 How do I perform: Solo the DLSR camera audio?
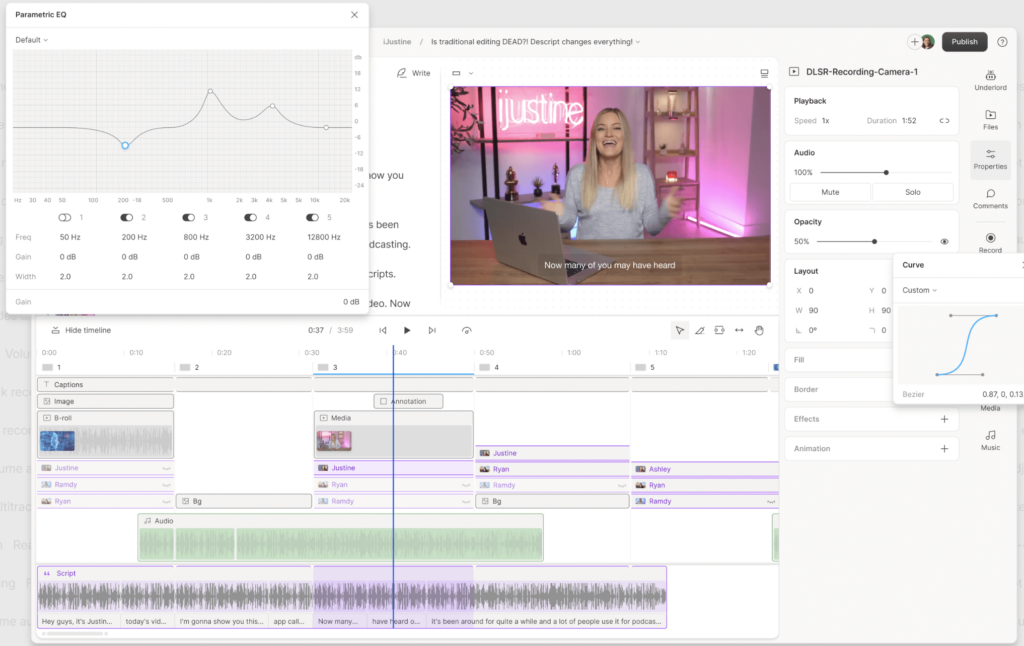[x=913, y=191]
